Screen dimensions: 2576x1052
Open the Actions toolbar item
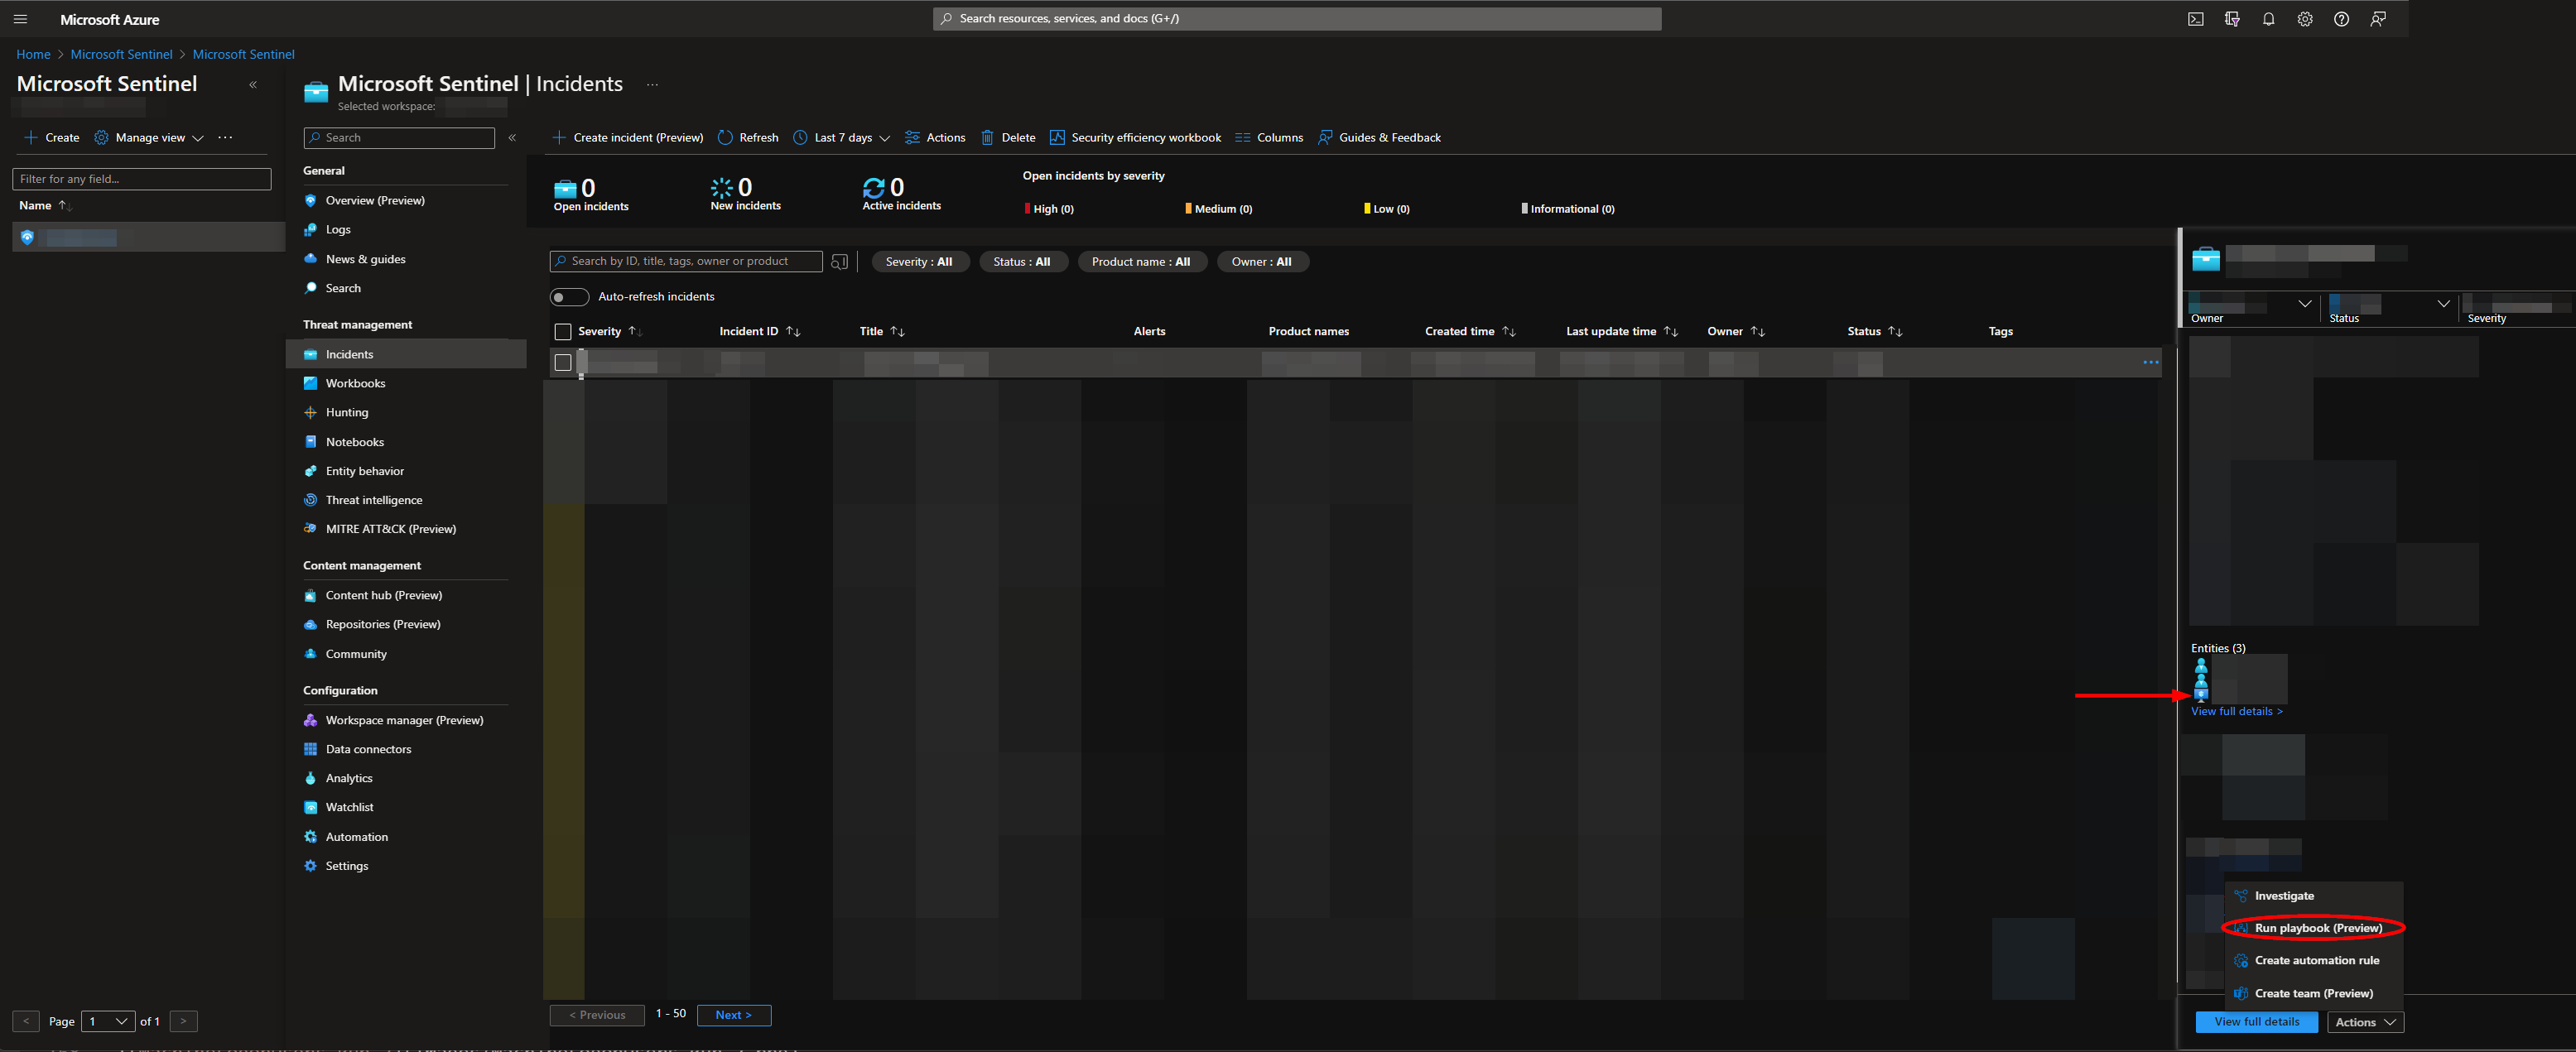point(935,138)
